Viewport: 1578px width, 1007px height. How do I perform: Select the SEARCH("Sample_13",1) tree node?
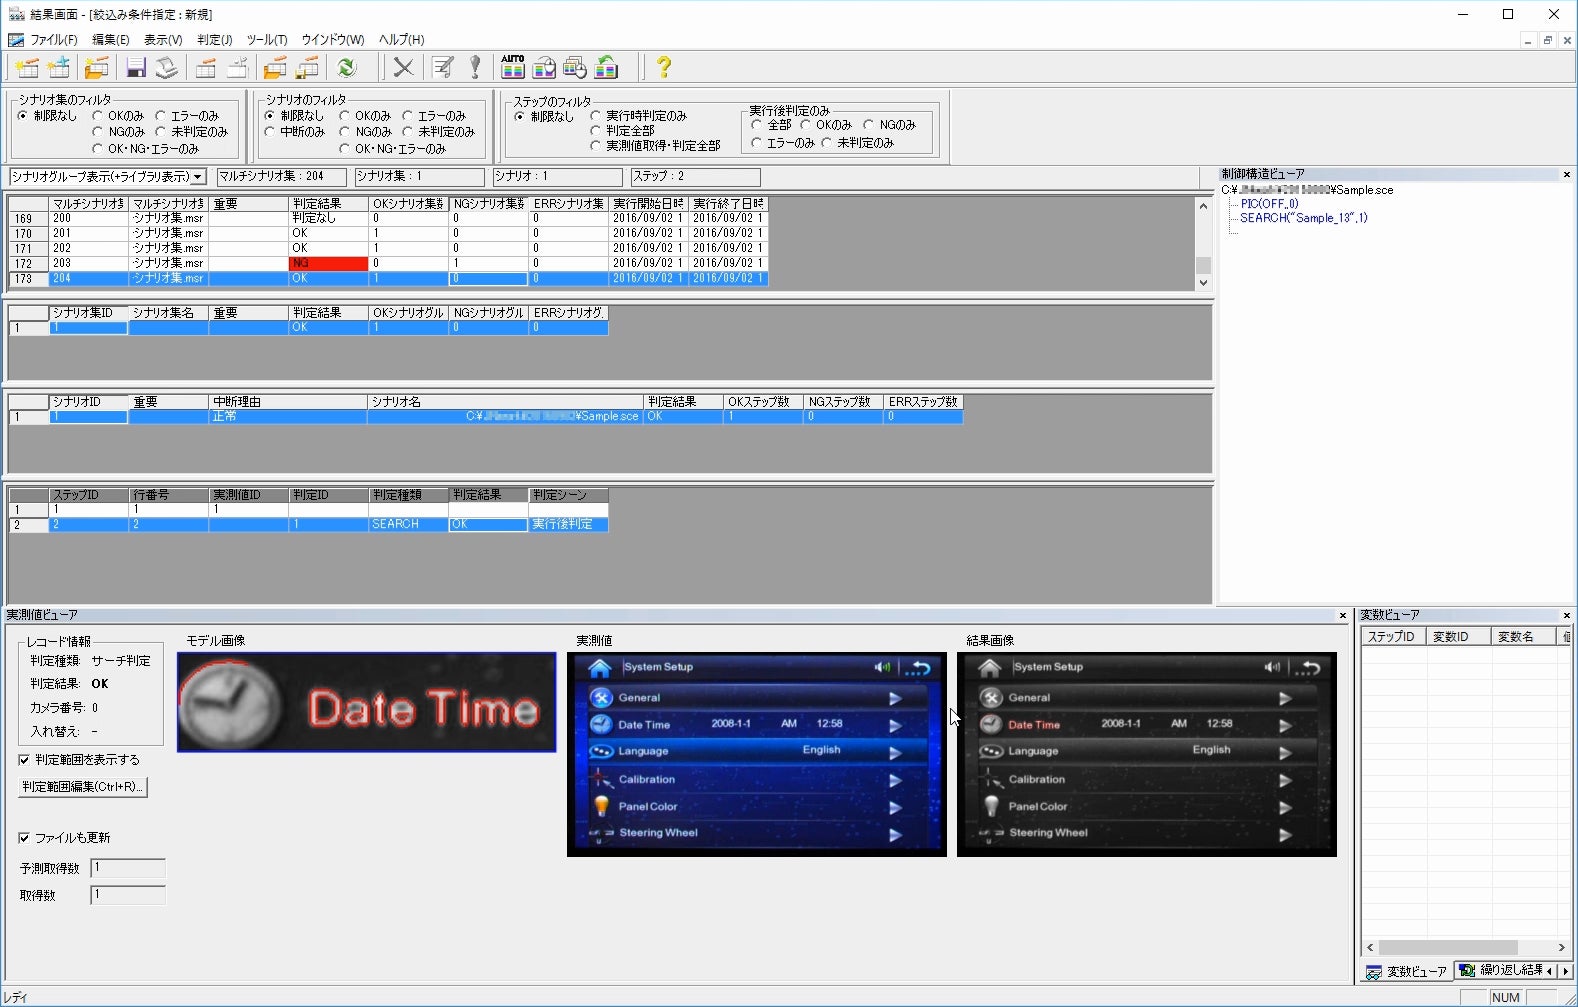point(1303,218)
